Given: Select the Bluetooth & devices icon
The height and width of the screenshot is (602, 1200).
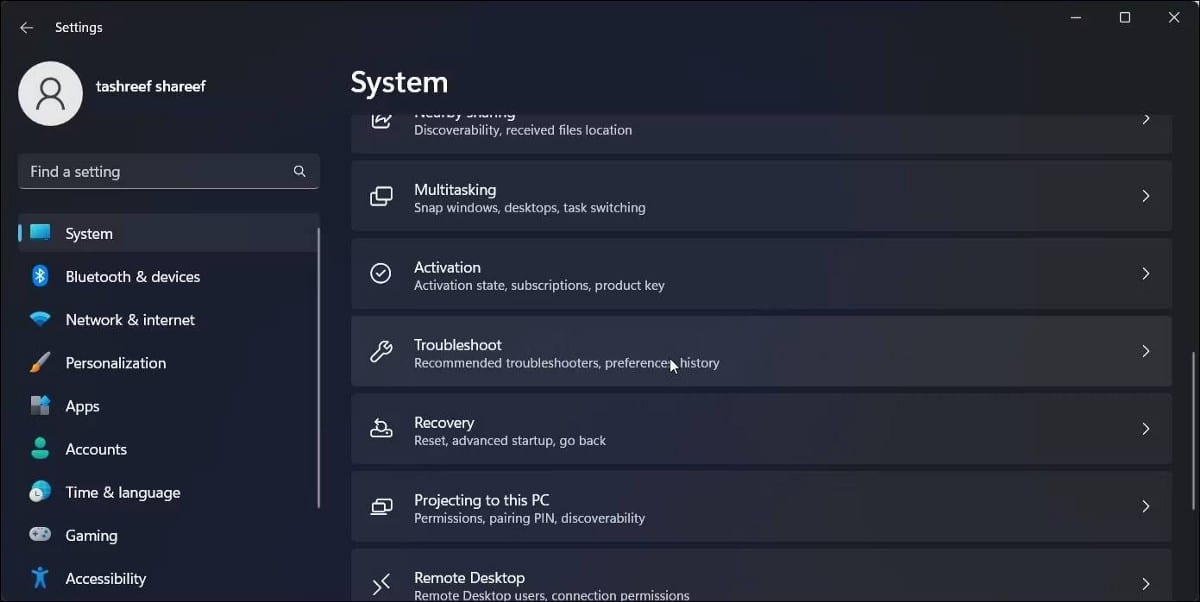Looking at the screenshot, I should (38, 276).
